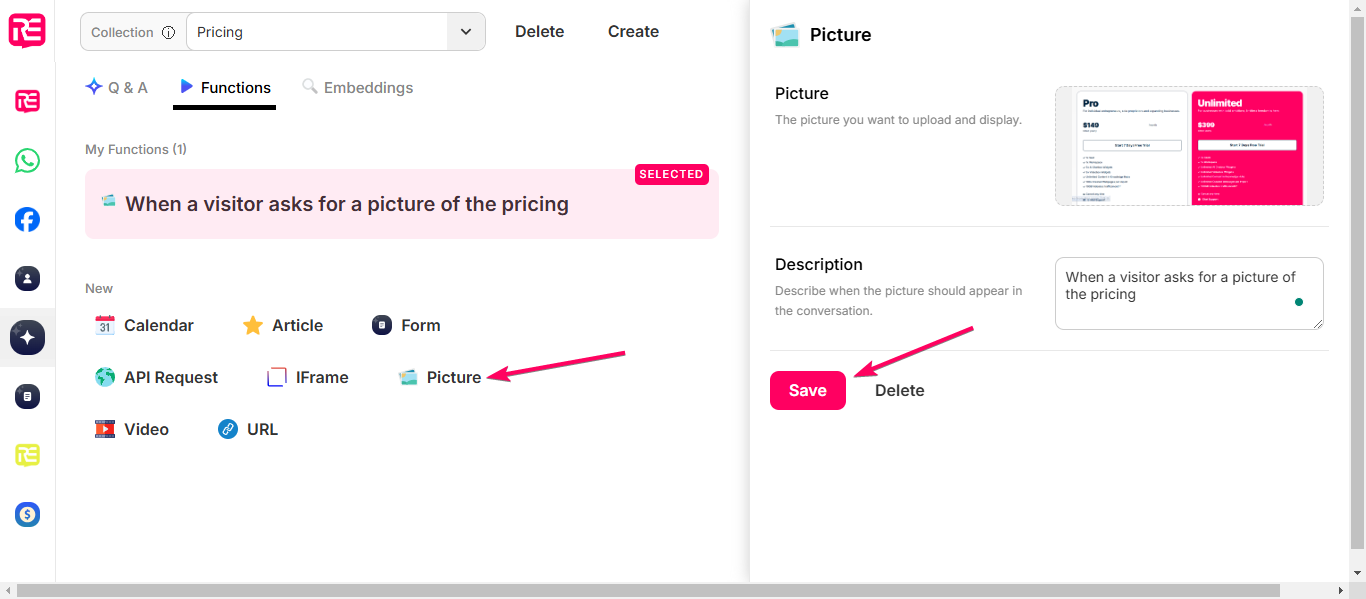Click the "SELECTED" badge
1366x599 pixels.
coord(672,174)
